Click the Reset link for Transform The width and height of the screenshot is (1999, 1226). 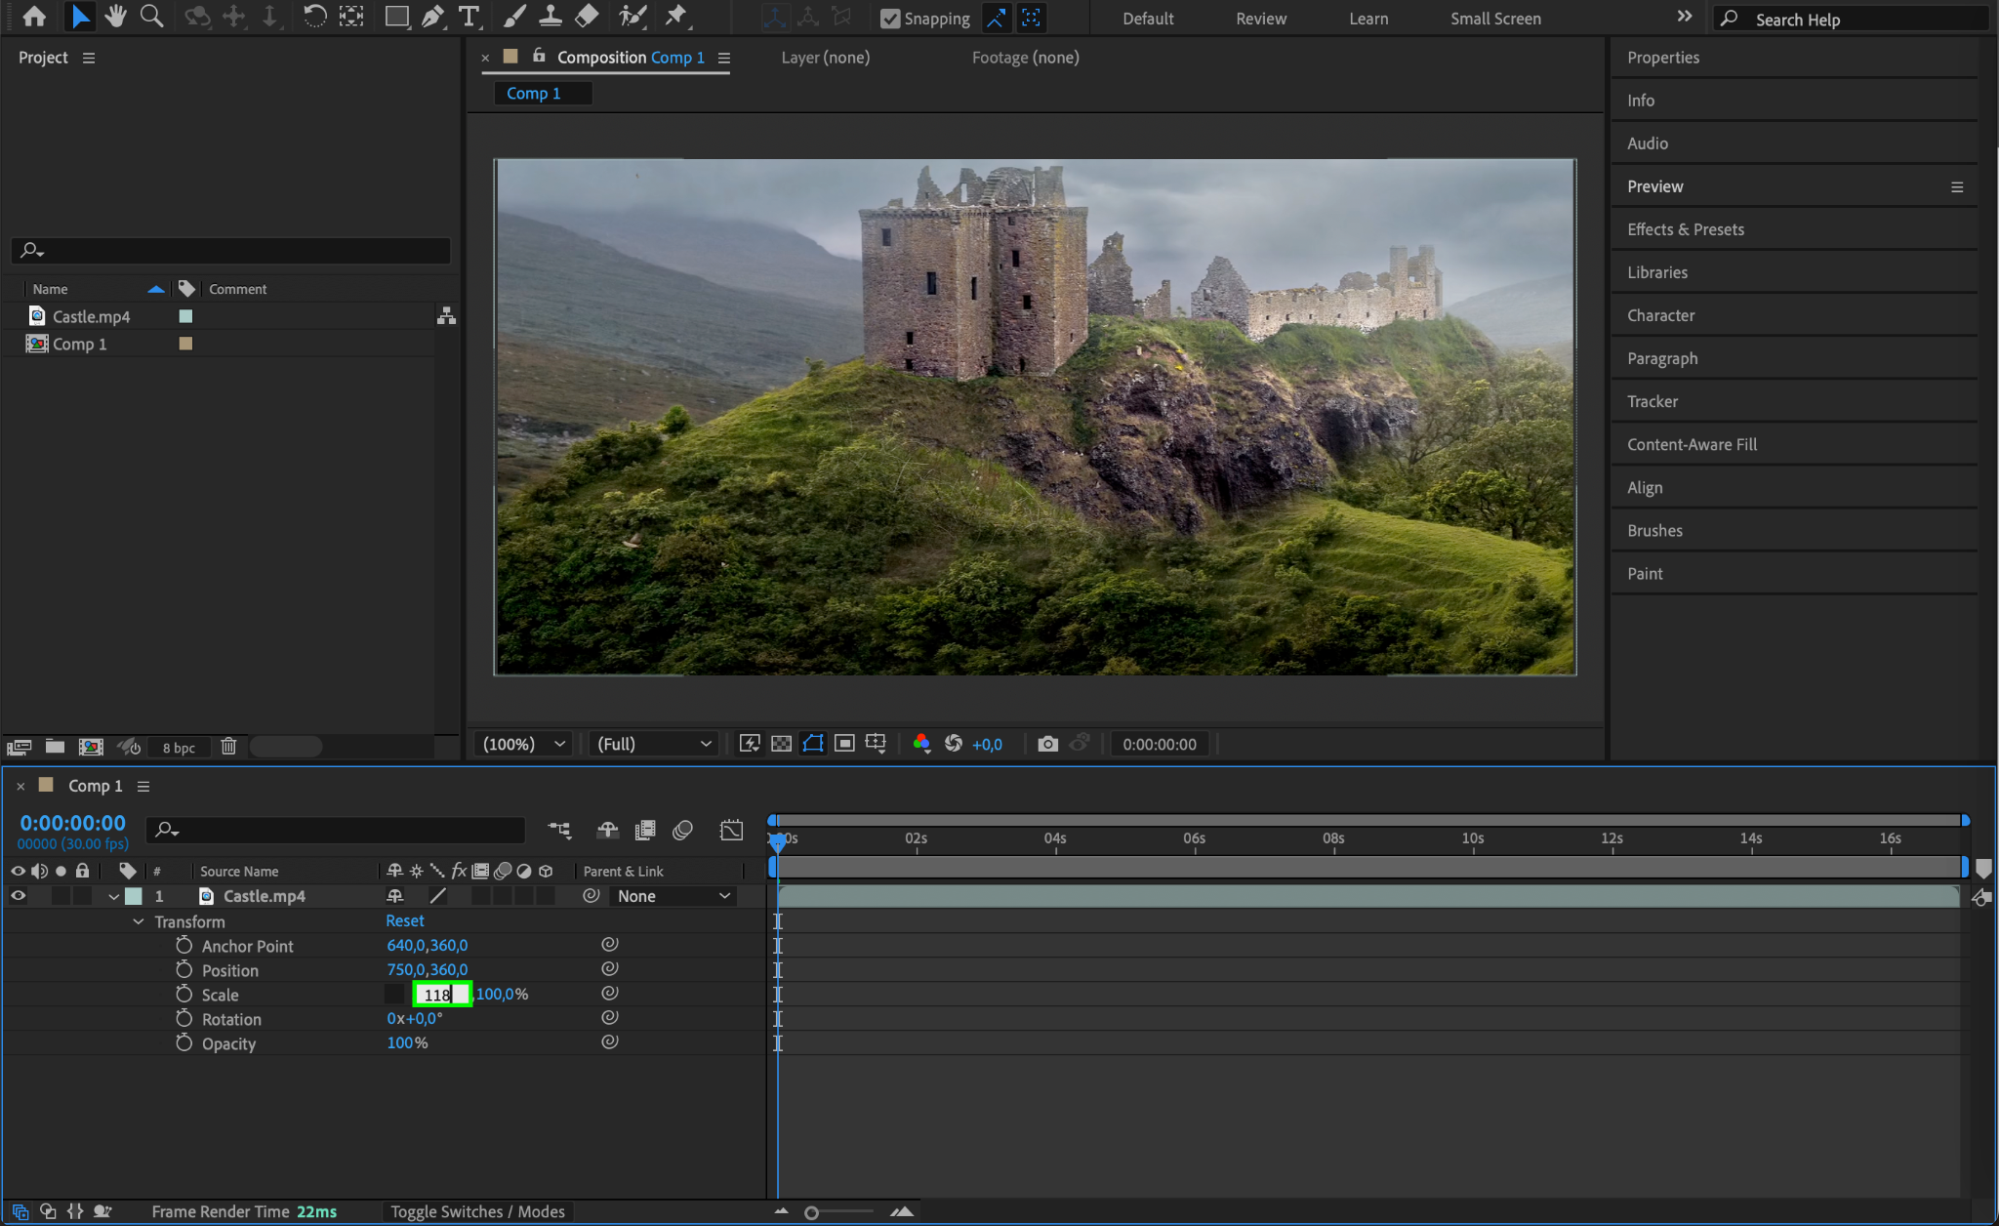coord(405,921)
